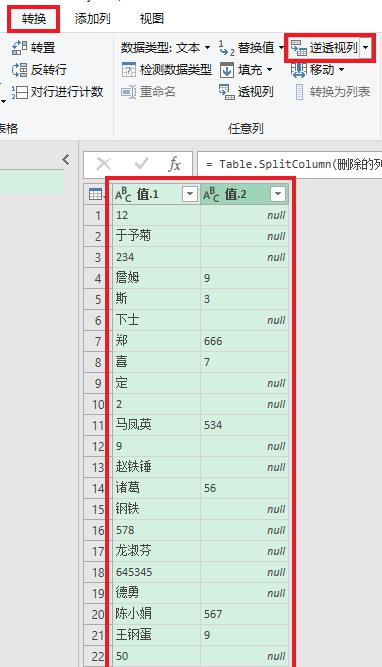
Task: Select the cell containing 钢铁
Action: (156, 509)
